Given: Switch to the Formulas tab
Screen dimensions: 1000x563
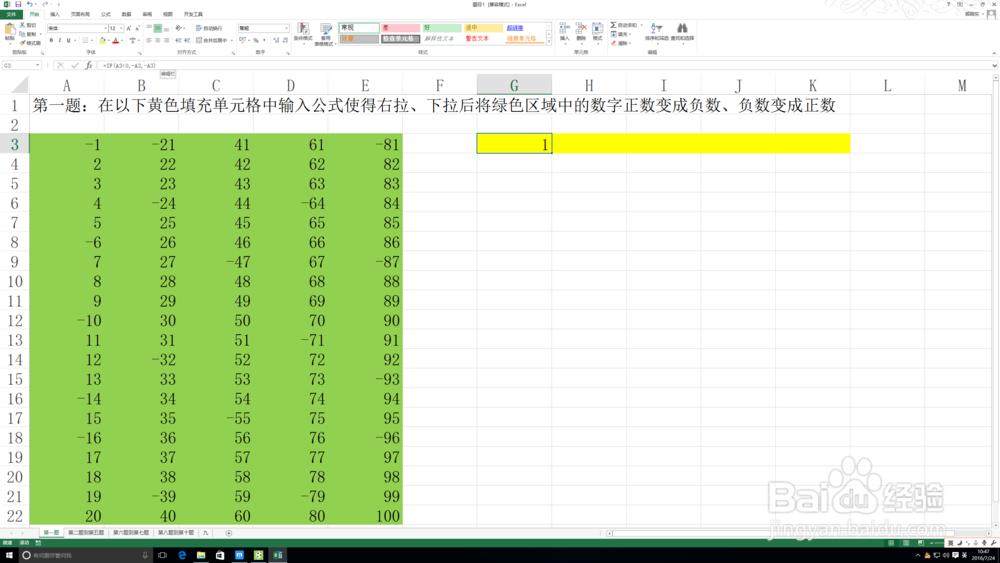Looking at the screenshot, I should click(x=106, y=14).
